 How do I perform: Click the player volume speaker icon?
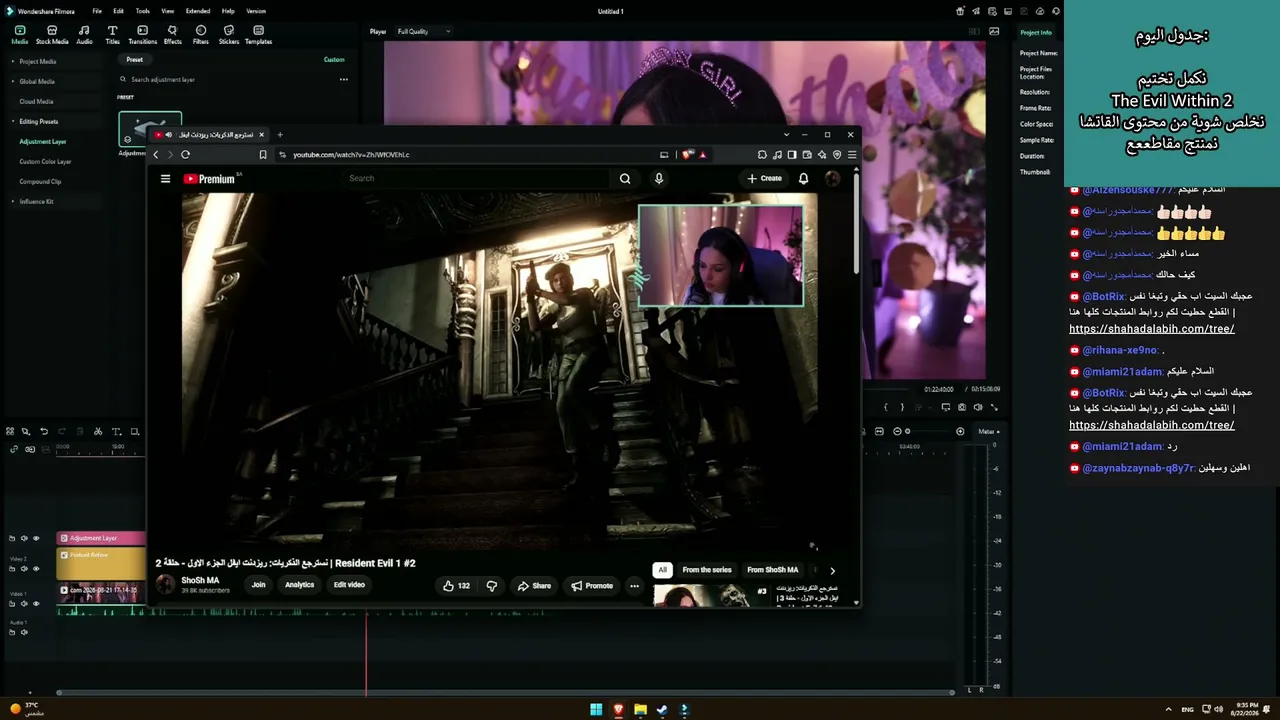(978, 407)
